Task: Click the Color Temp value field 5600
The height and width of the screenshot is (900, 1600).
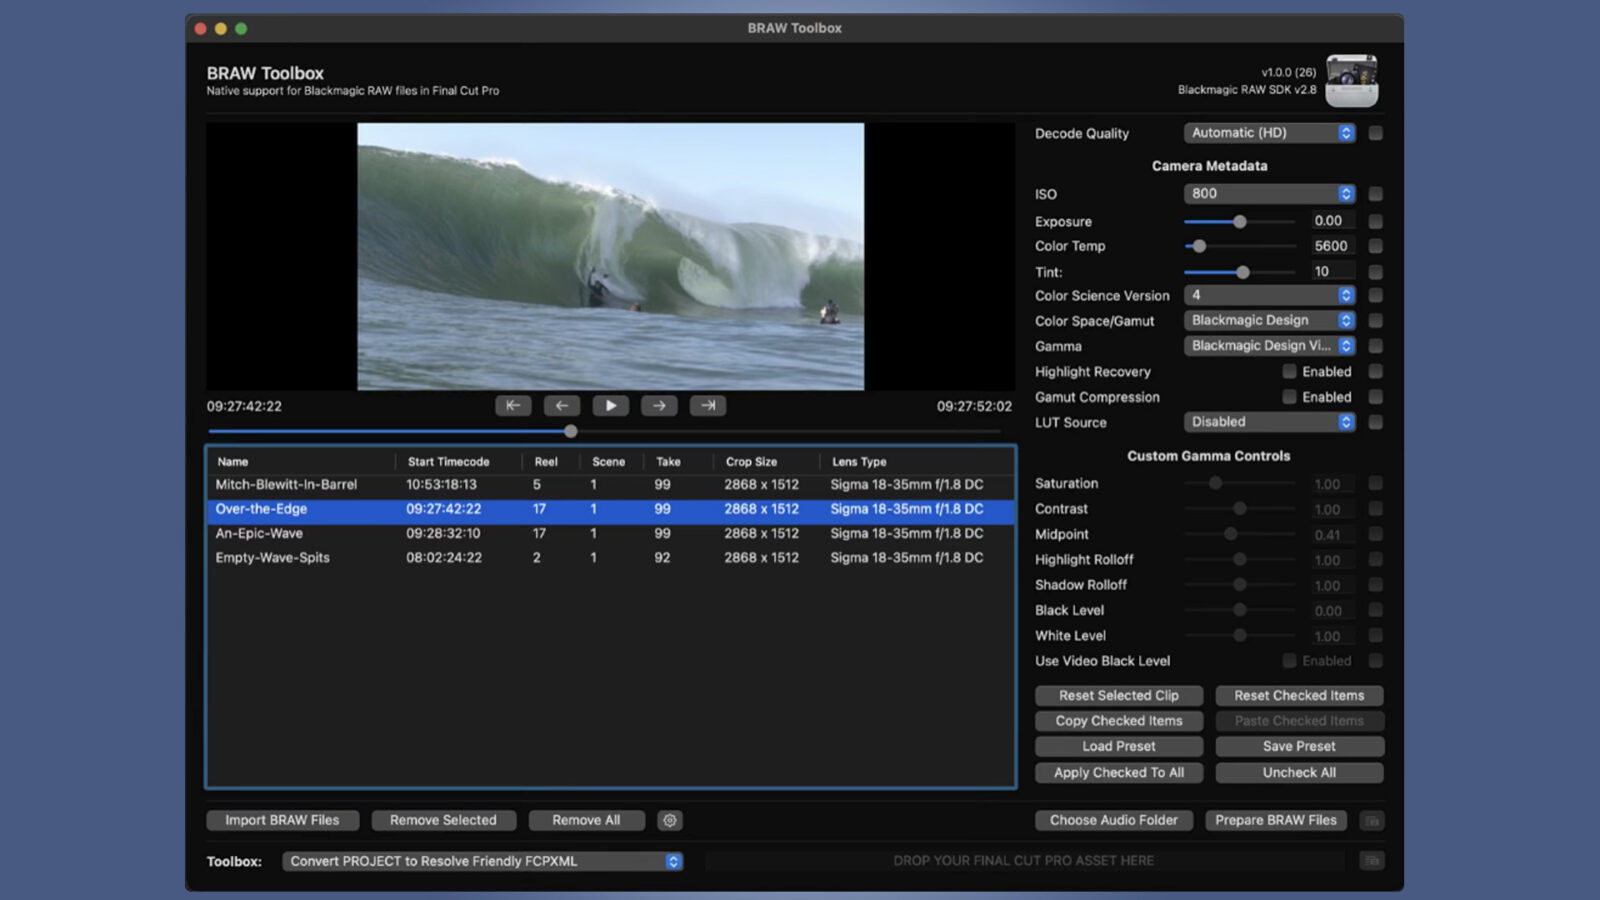Action: 1333,246
